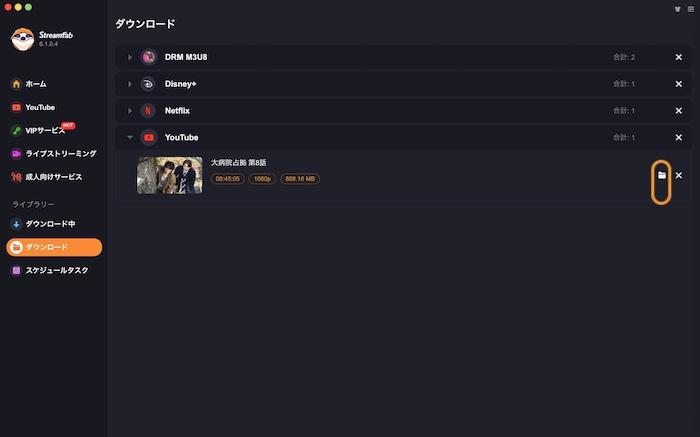Expand the DRM M3U8 group

[x=129, y=57]
